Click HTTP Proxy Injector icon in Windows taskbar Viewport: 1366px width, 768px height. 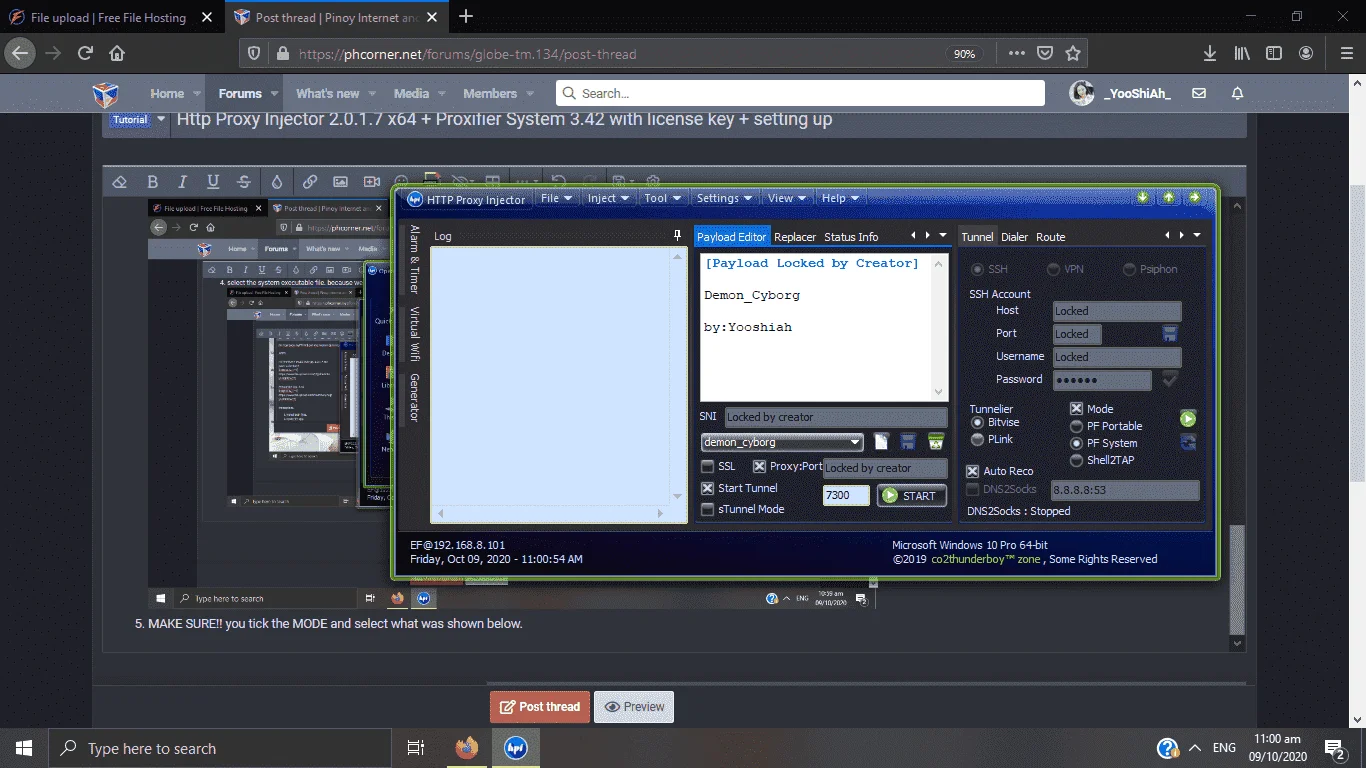pyautogui.click(x=515, y=748)
